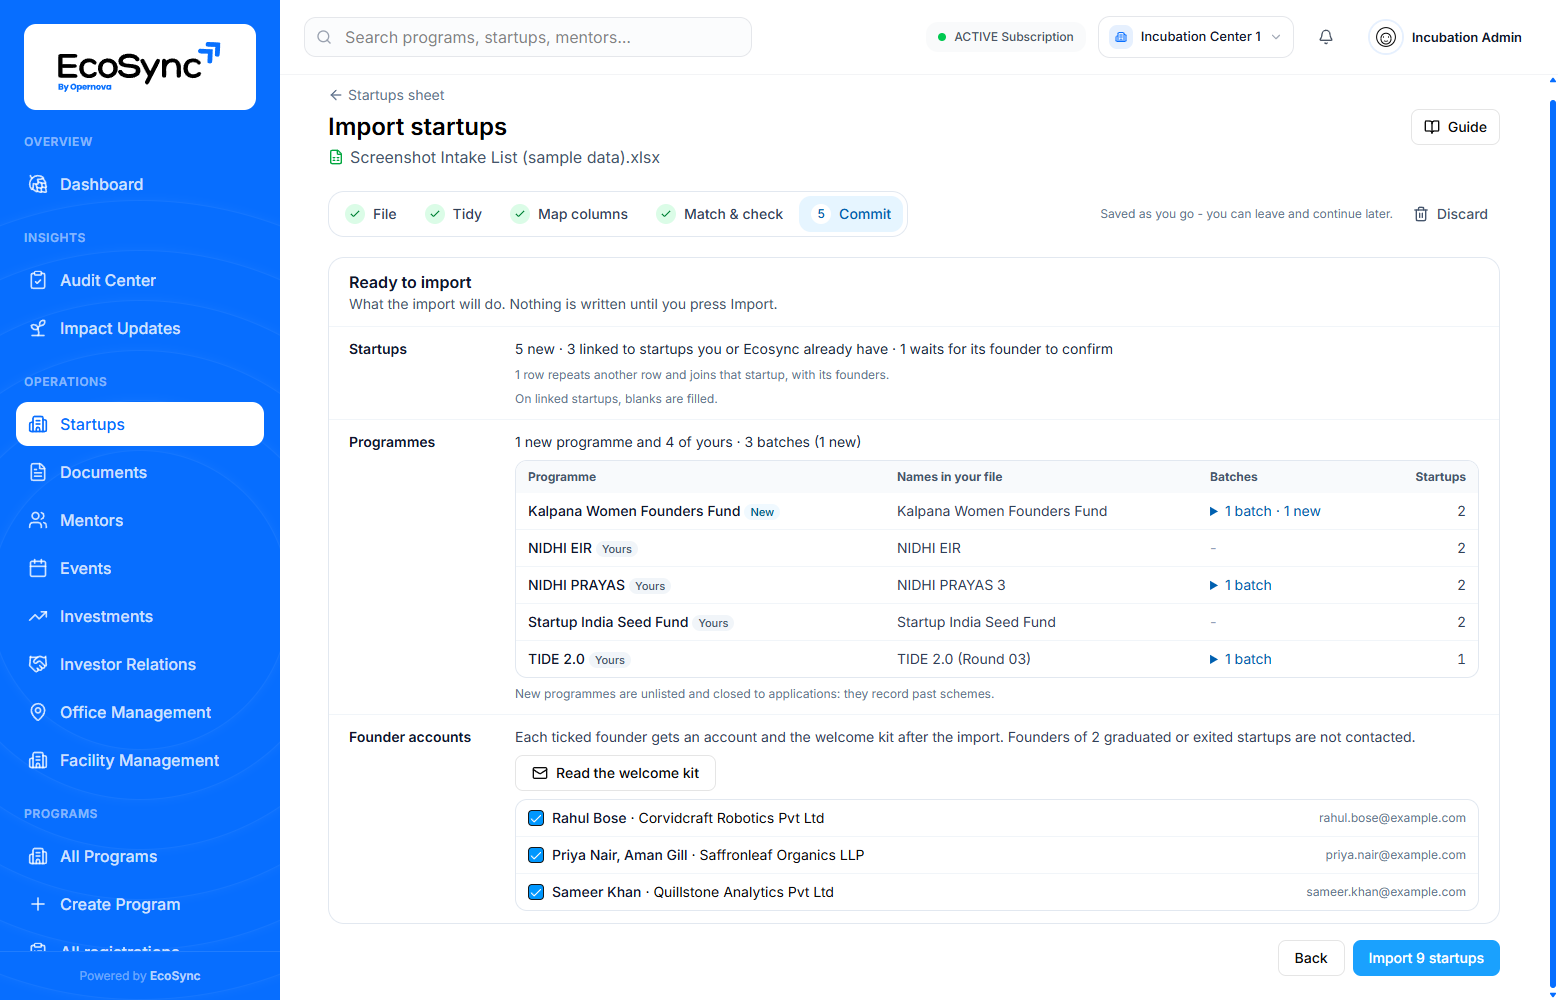Open Create Program in the sidebar
This screenshot has width=1558, height=1000.
(140, 904)
